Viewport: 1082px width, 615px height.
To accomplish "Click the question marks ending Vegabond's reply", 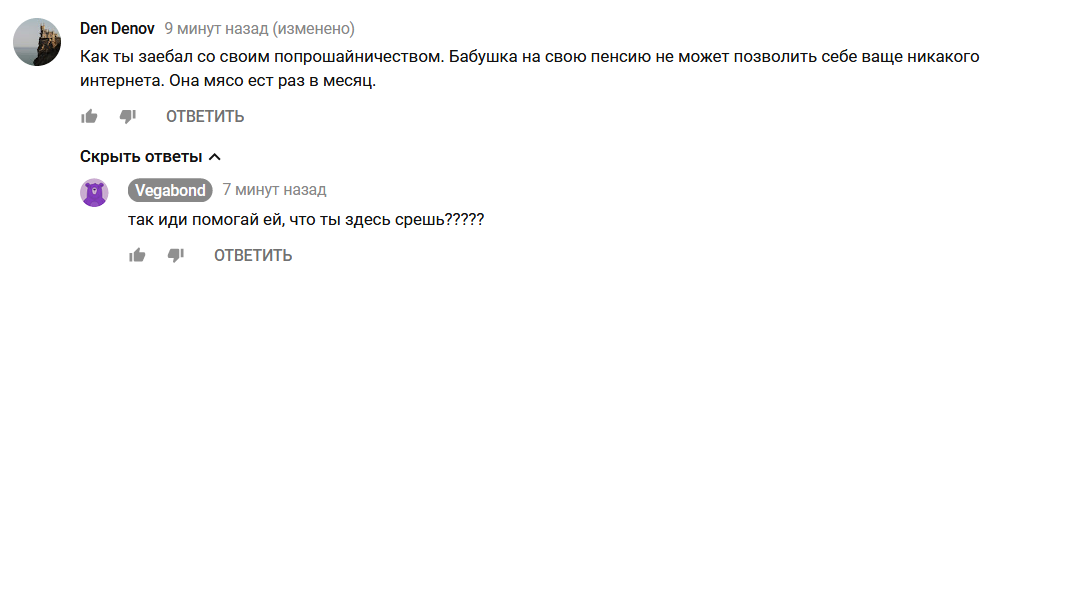I will (464, 219).
